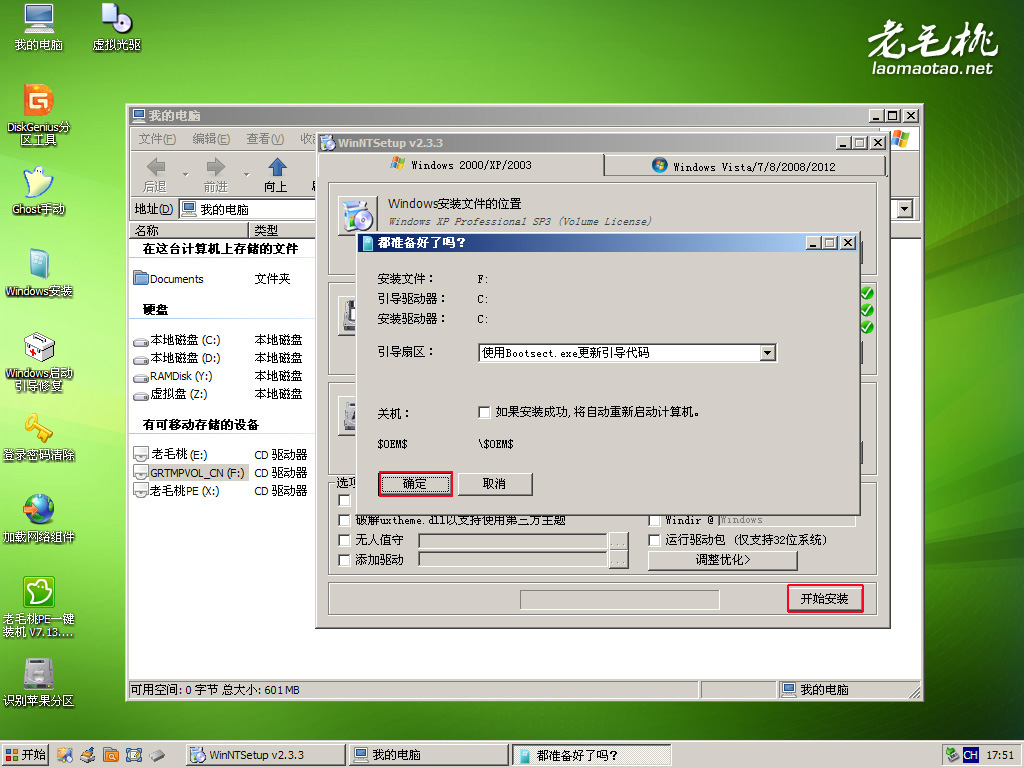Click the 前进 forward arrow in 我的电脑

216,175
